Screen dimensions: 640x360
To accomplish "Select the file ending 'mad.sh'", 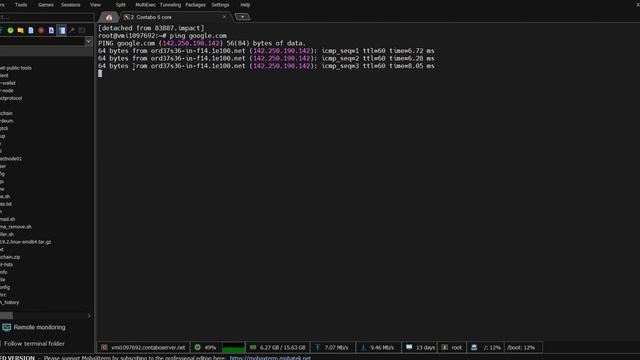I will click(x=7, y=219).
